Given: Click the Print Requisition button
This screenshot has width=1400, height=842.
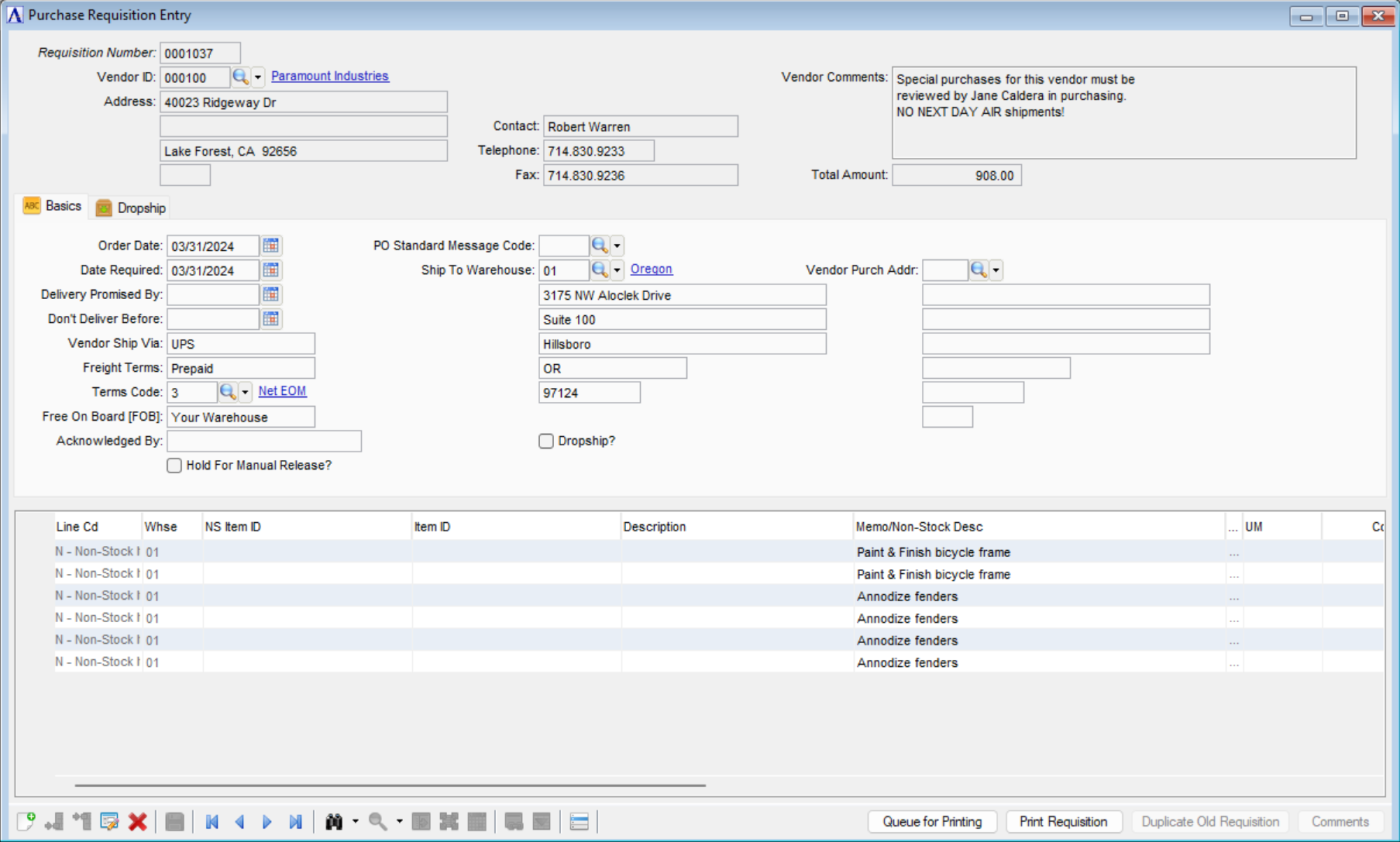Looking at the screenshot, I should (1063, 821).
